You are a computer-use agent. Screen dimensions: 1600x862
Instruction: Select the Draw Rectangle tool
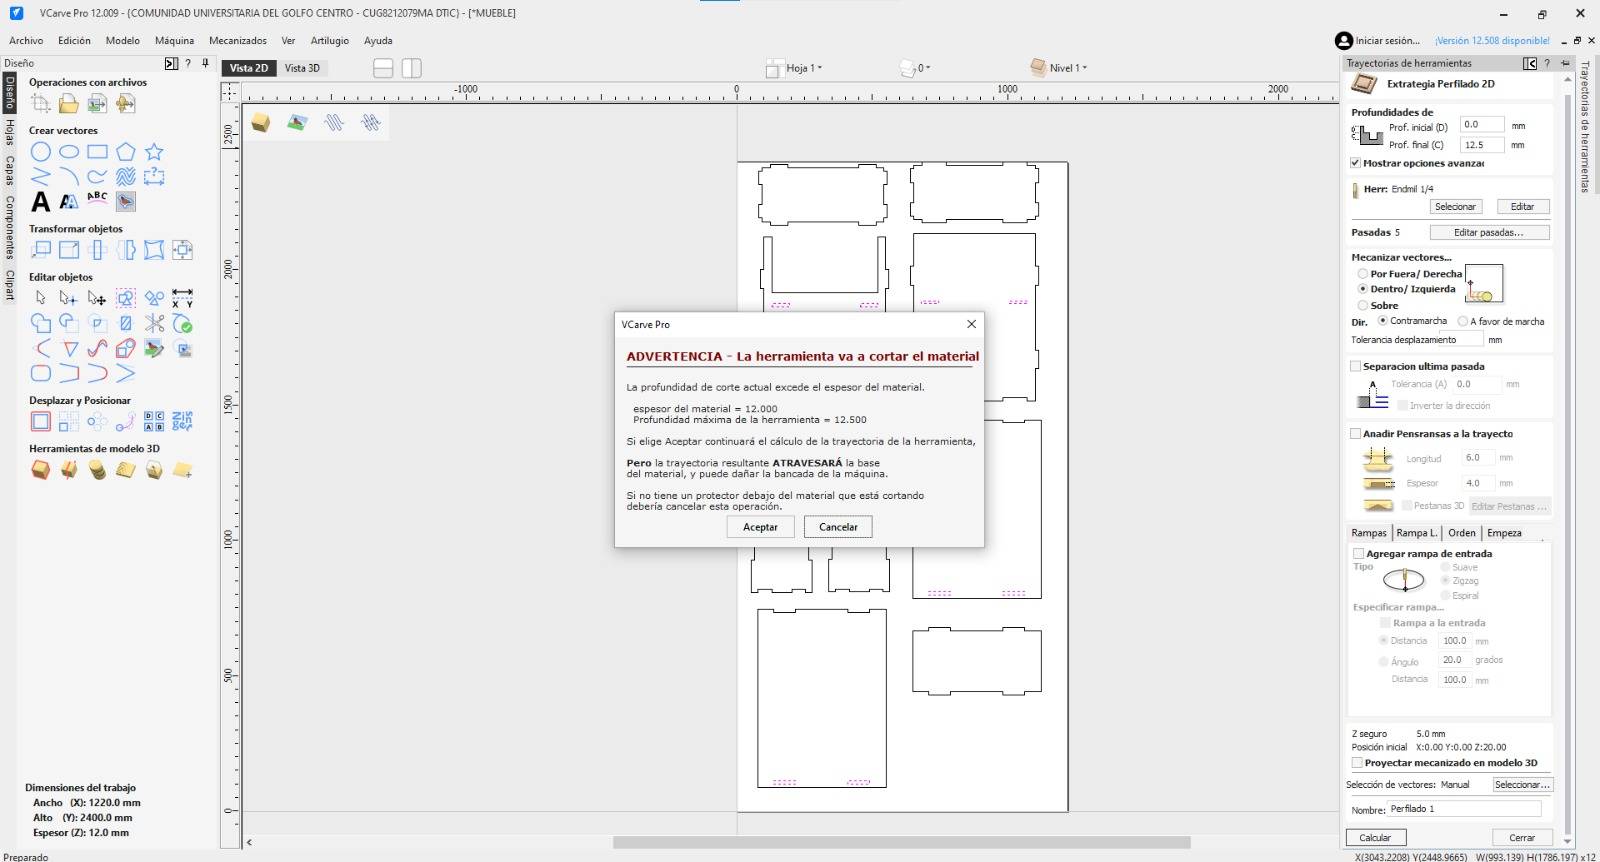point(97,152)
